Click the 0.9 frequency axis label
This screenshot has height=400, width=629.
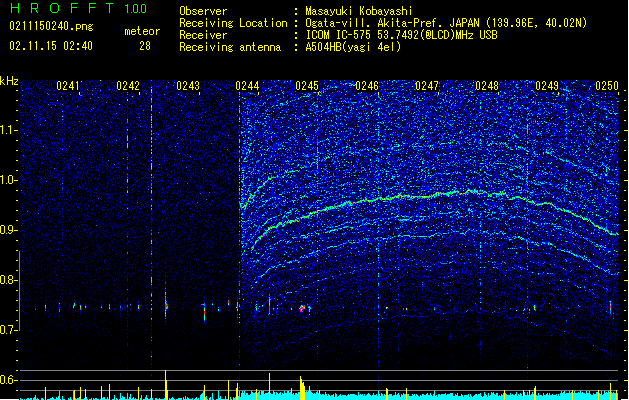(x=9, y=230)
